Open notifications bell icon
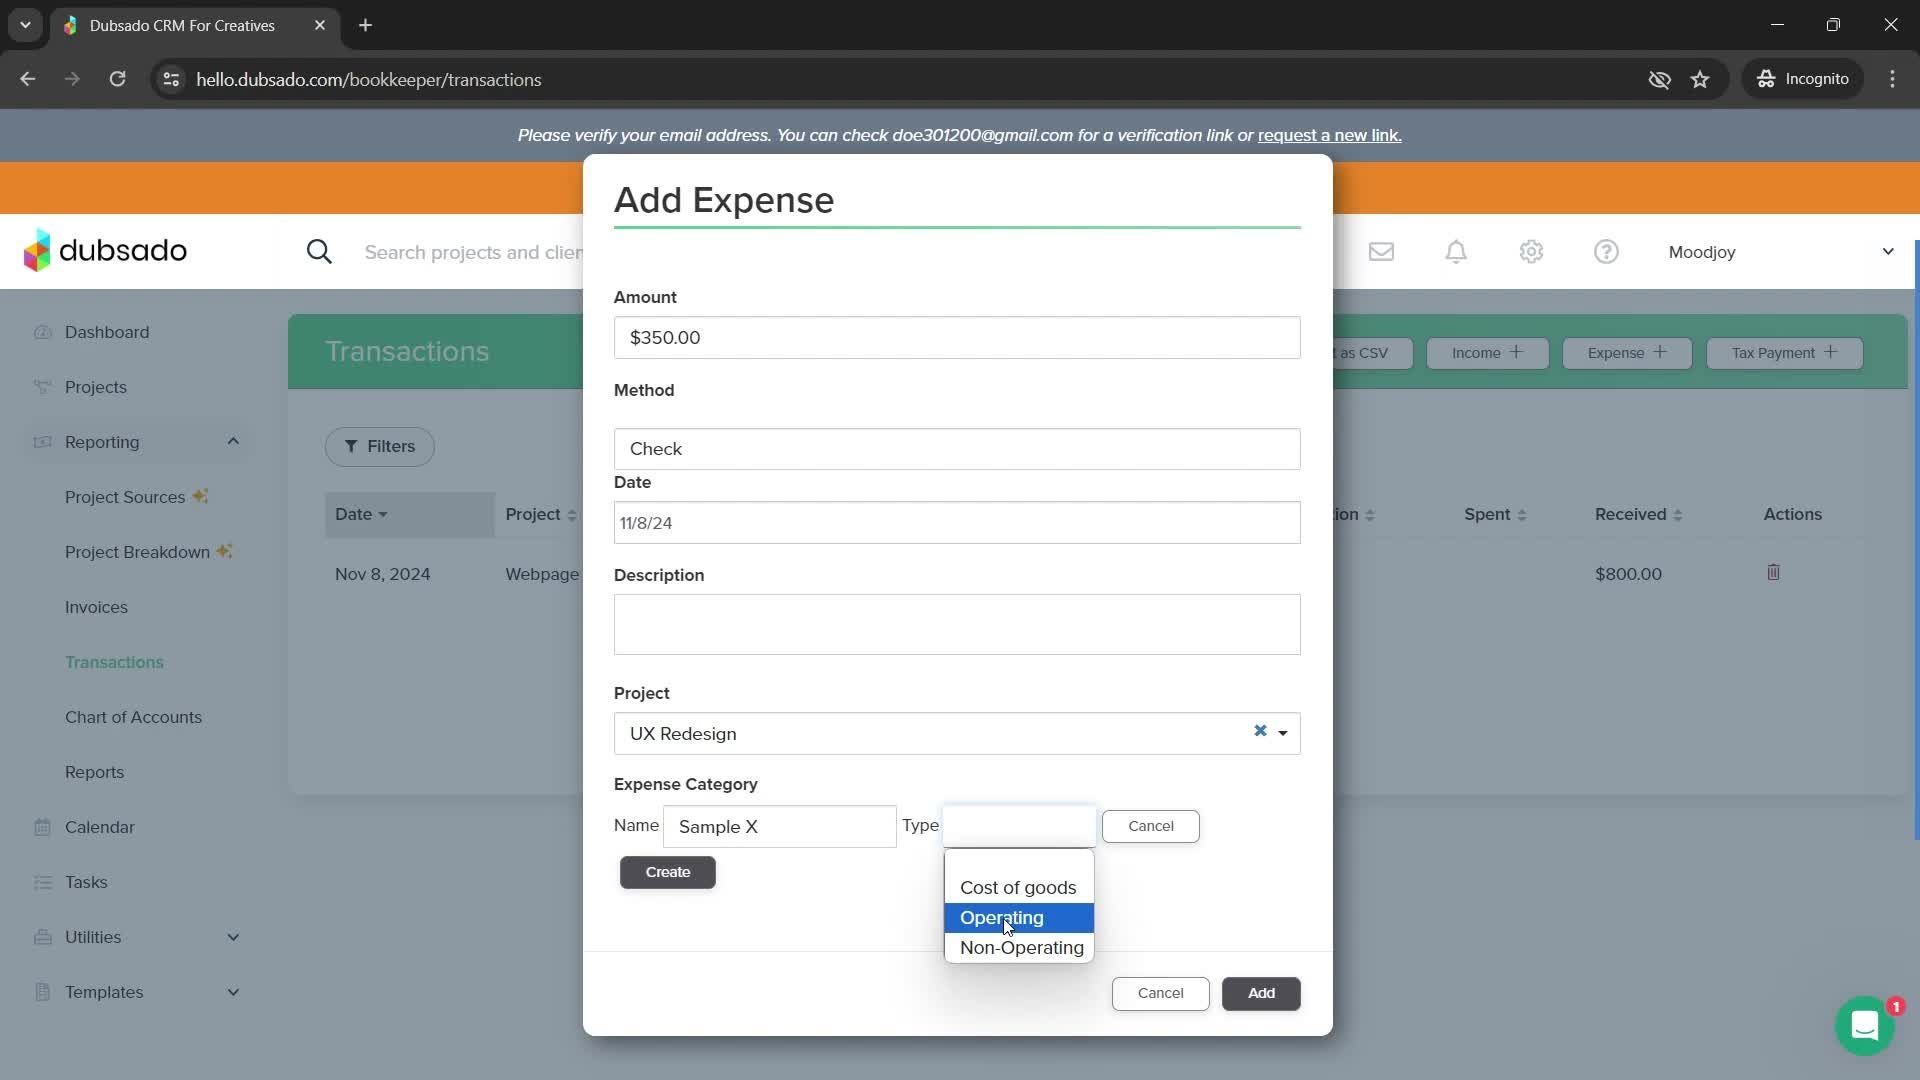Image resolution: width=1920 pixels, height=1080 pixels. 1456,252
